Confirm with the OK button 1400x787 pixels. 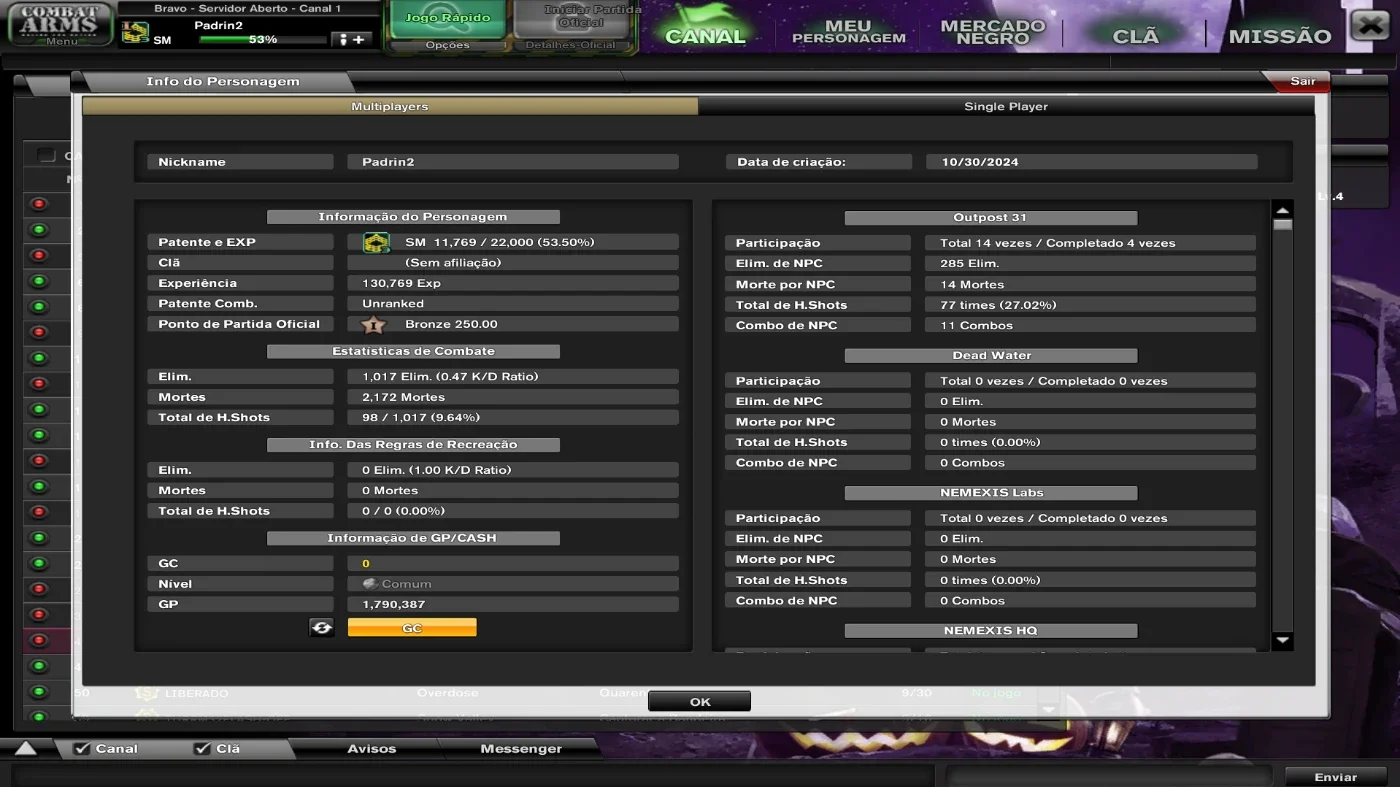pyautogui.click(x=699, y=701)
